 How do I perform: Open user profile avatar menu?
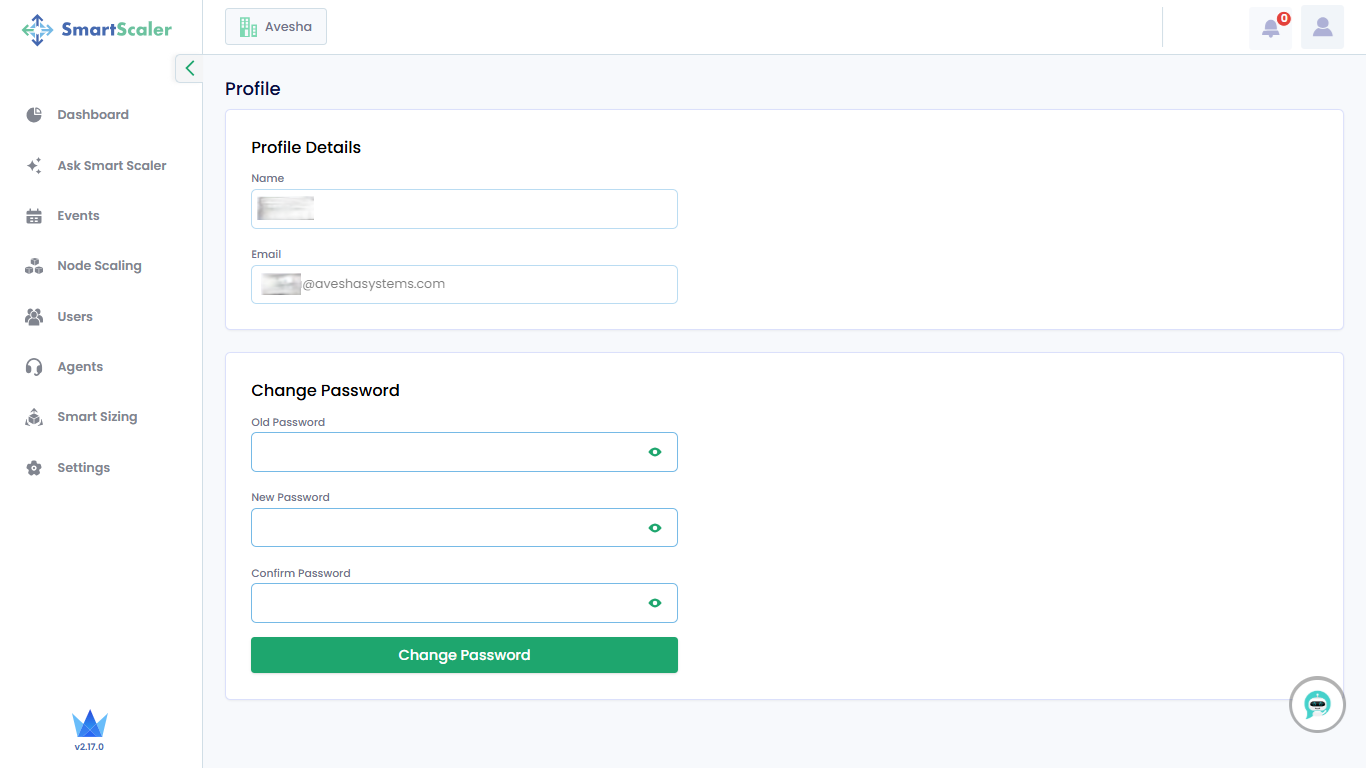click(1322, 27)
